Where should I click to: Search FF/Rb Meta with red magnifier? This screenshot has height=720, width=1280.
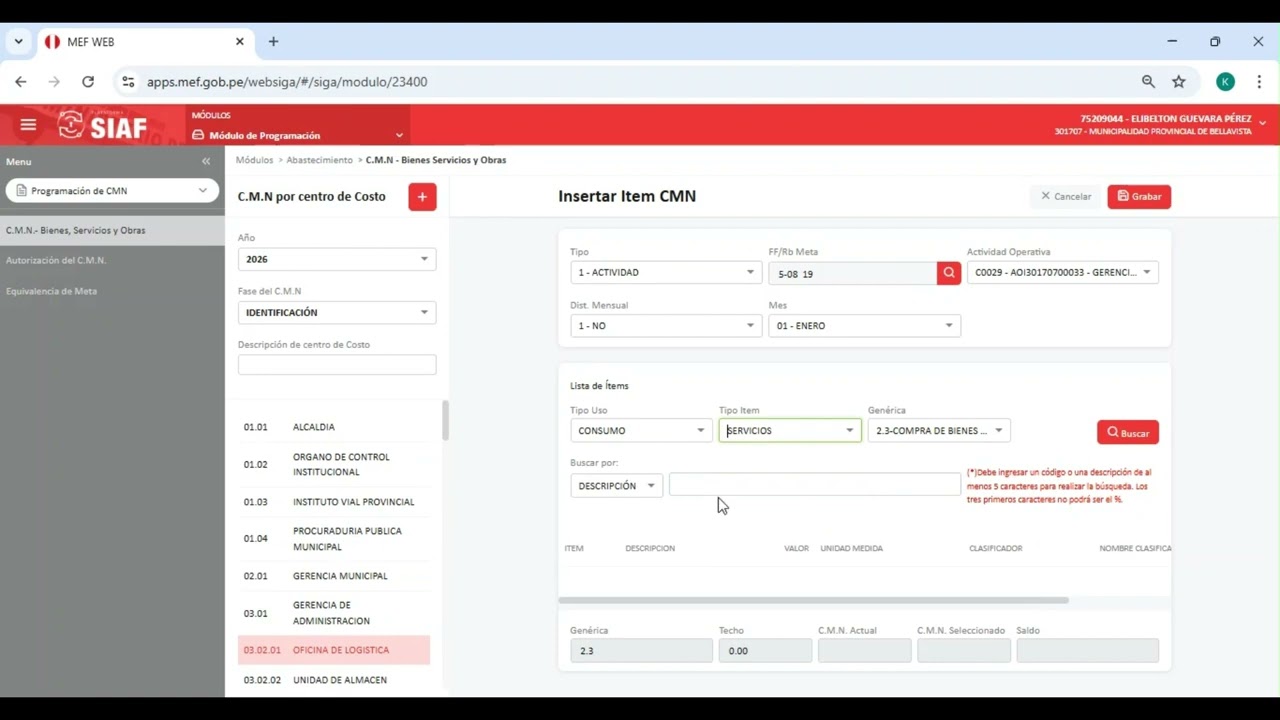(x=949, y=272)
